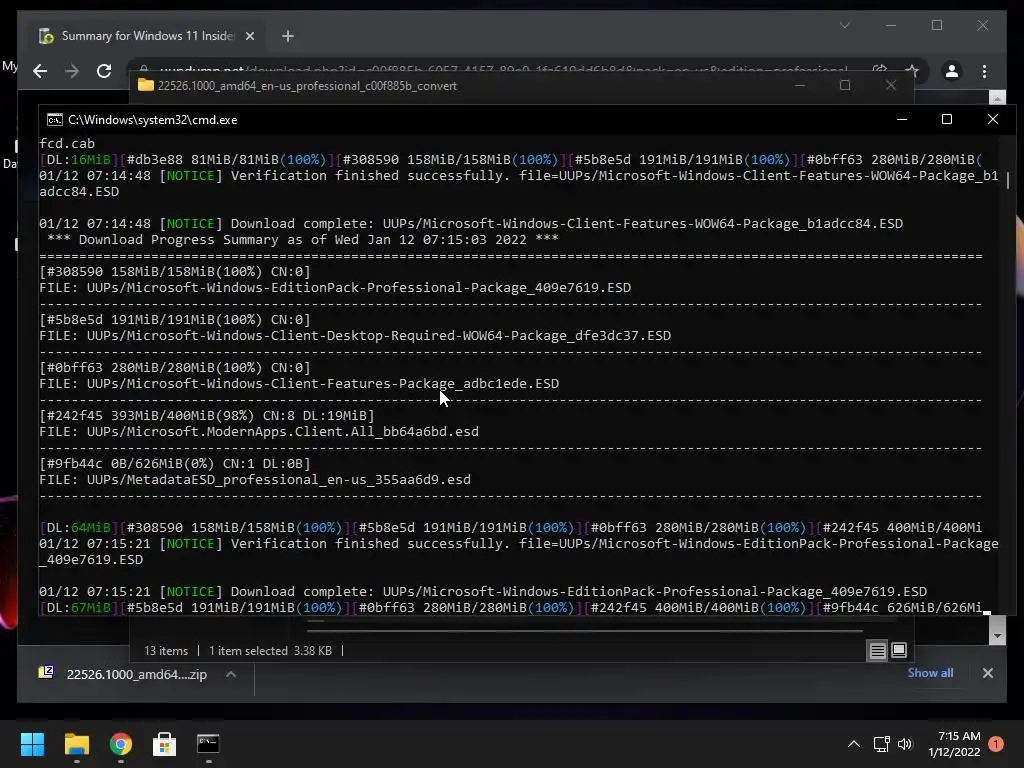The image size is (1024, 768).
Task: Click '1 item selected 3.38 KB' status
Action: 270,651
